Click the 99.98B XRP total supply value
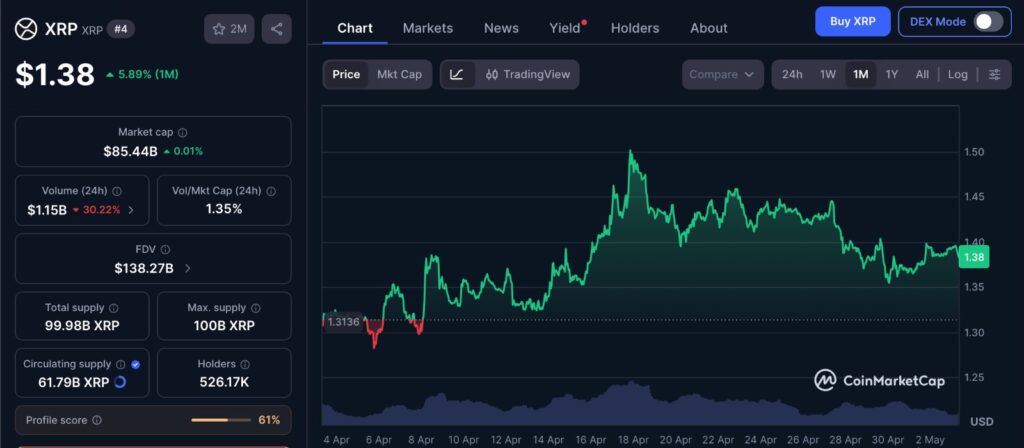The width and height of the screenshot is (1024, 448). [82, 325]
